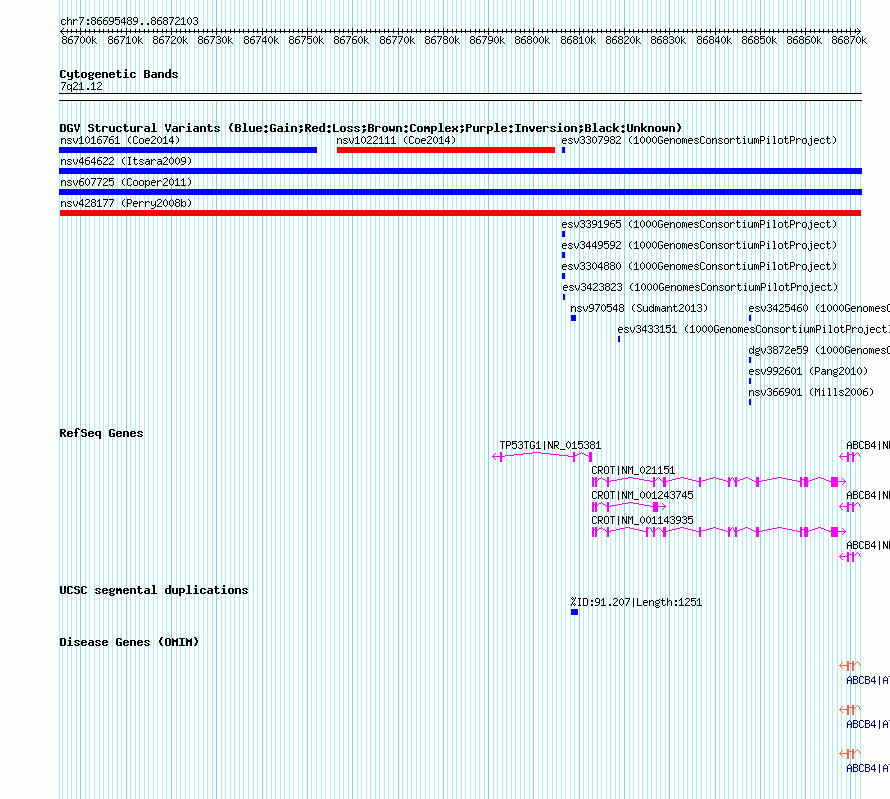Open the esv3391965 variant label
The width and height of the screenshot is (890, 799).
pyautogui.click(x=699, y=224)
